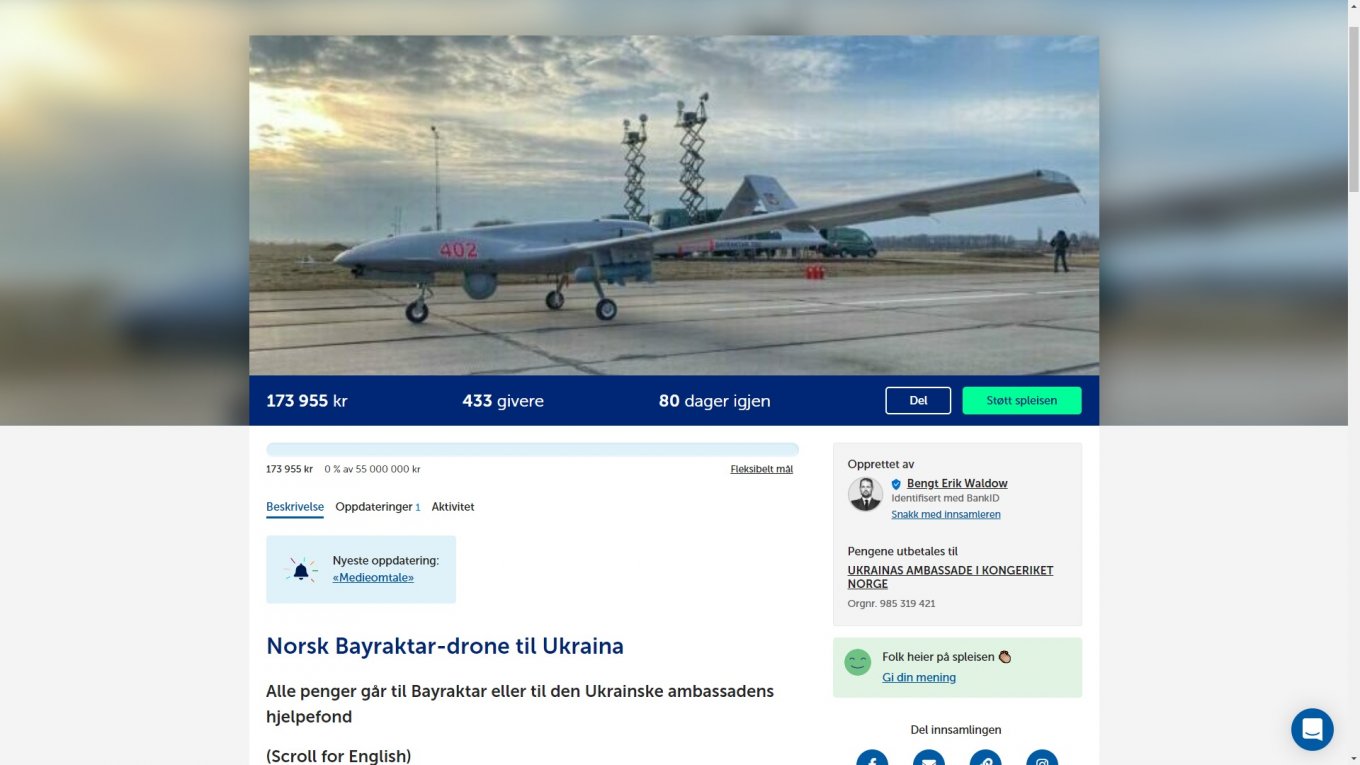Click the fundraising progress bar
Viewport: 1360px width, 765px height.
pos(532,450)
